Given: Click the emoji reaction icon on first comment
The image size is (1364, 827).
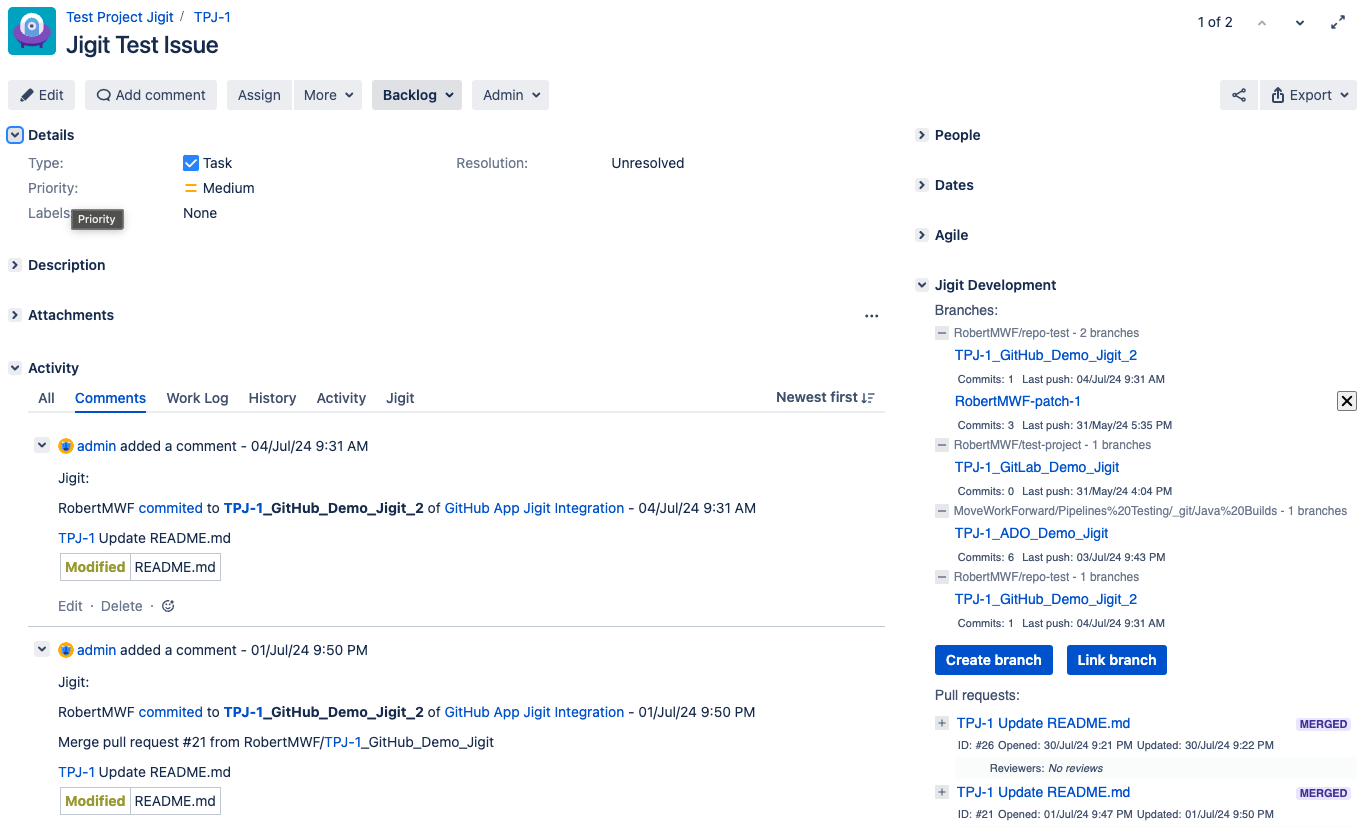Looking at the screenshot, I should [168, 606].
